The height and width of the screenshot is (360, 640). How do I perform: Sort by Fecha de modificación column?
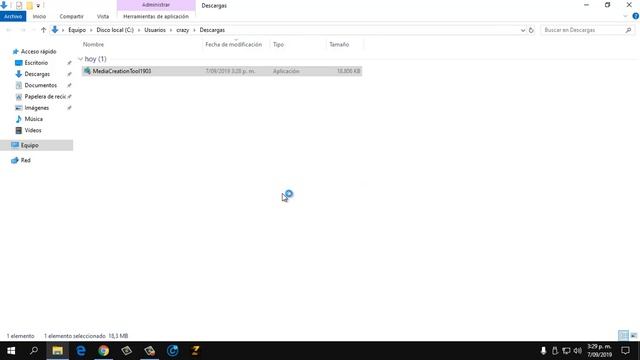pyautogui.click(x=233, y=44)
